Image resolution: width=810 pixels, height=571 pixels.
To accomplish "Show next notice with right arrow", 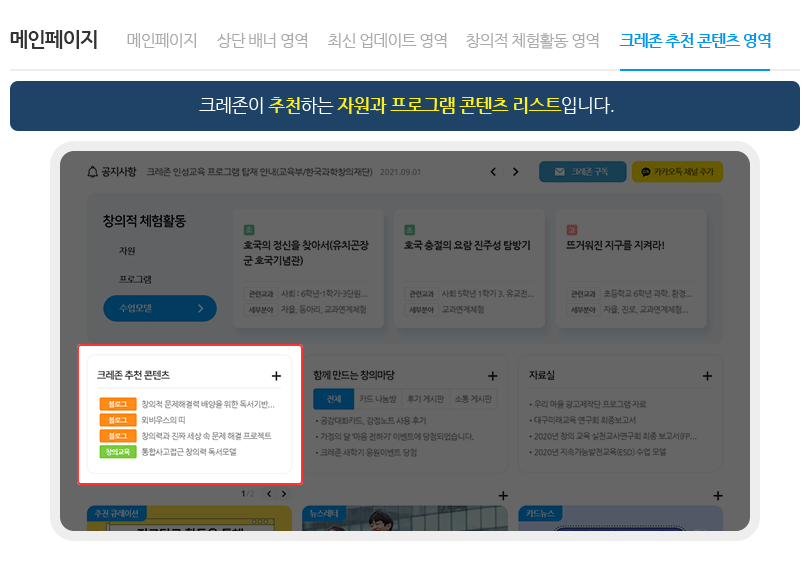I will [x=516, y=172].
